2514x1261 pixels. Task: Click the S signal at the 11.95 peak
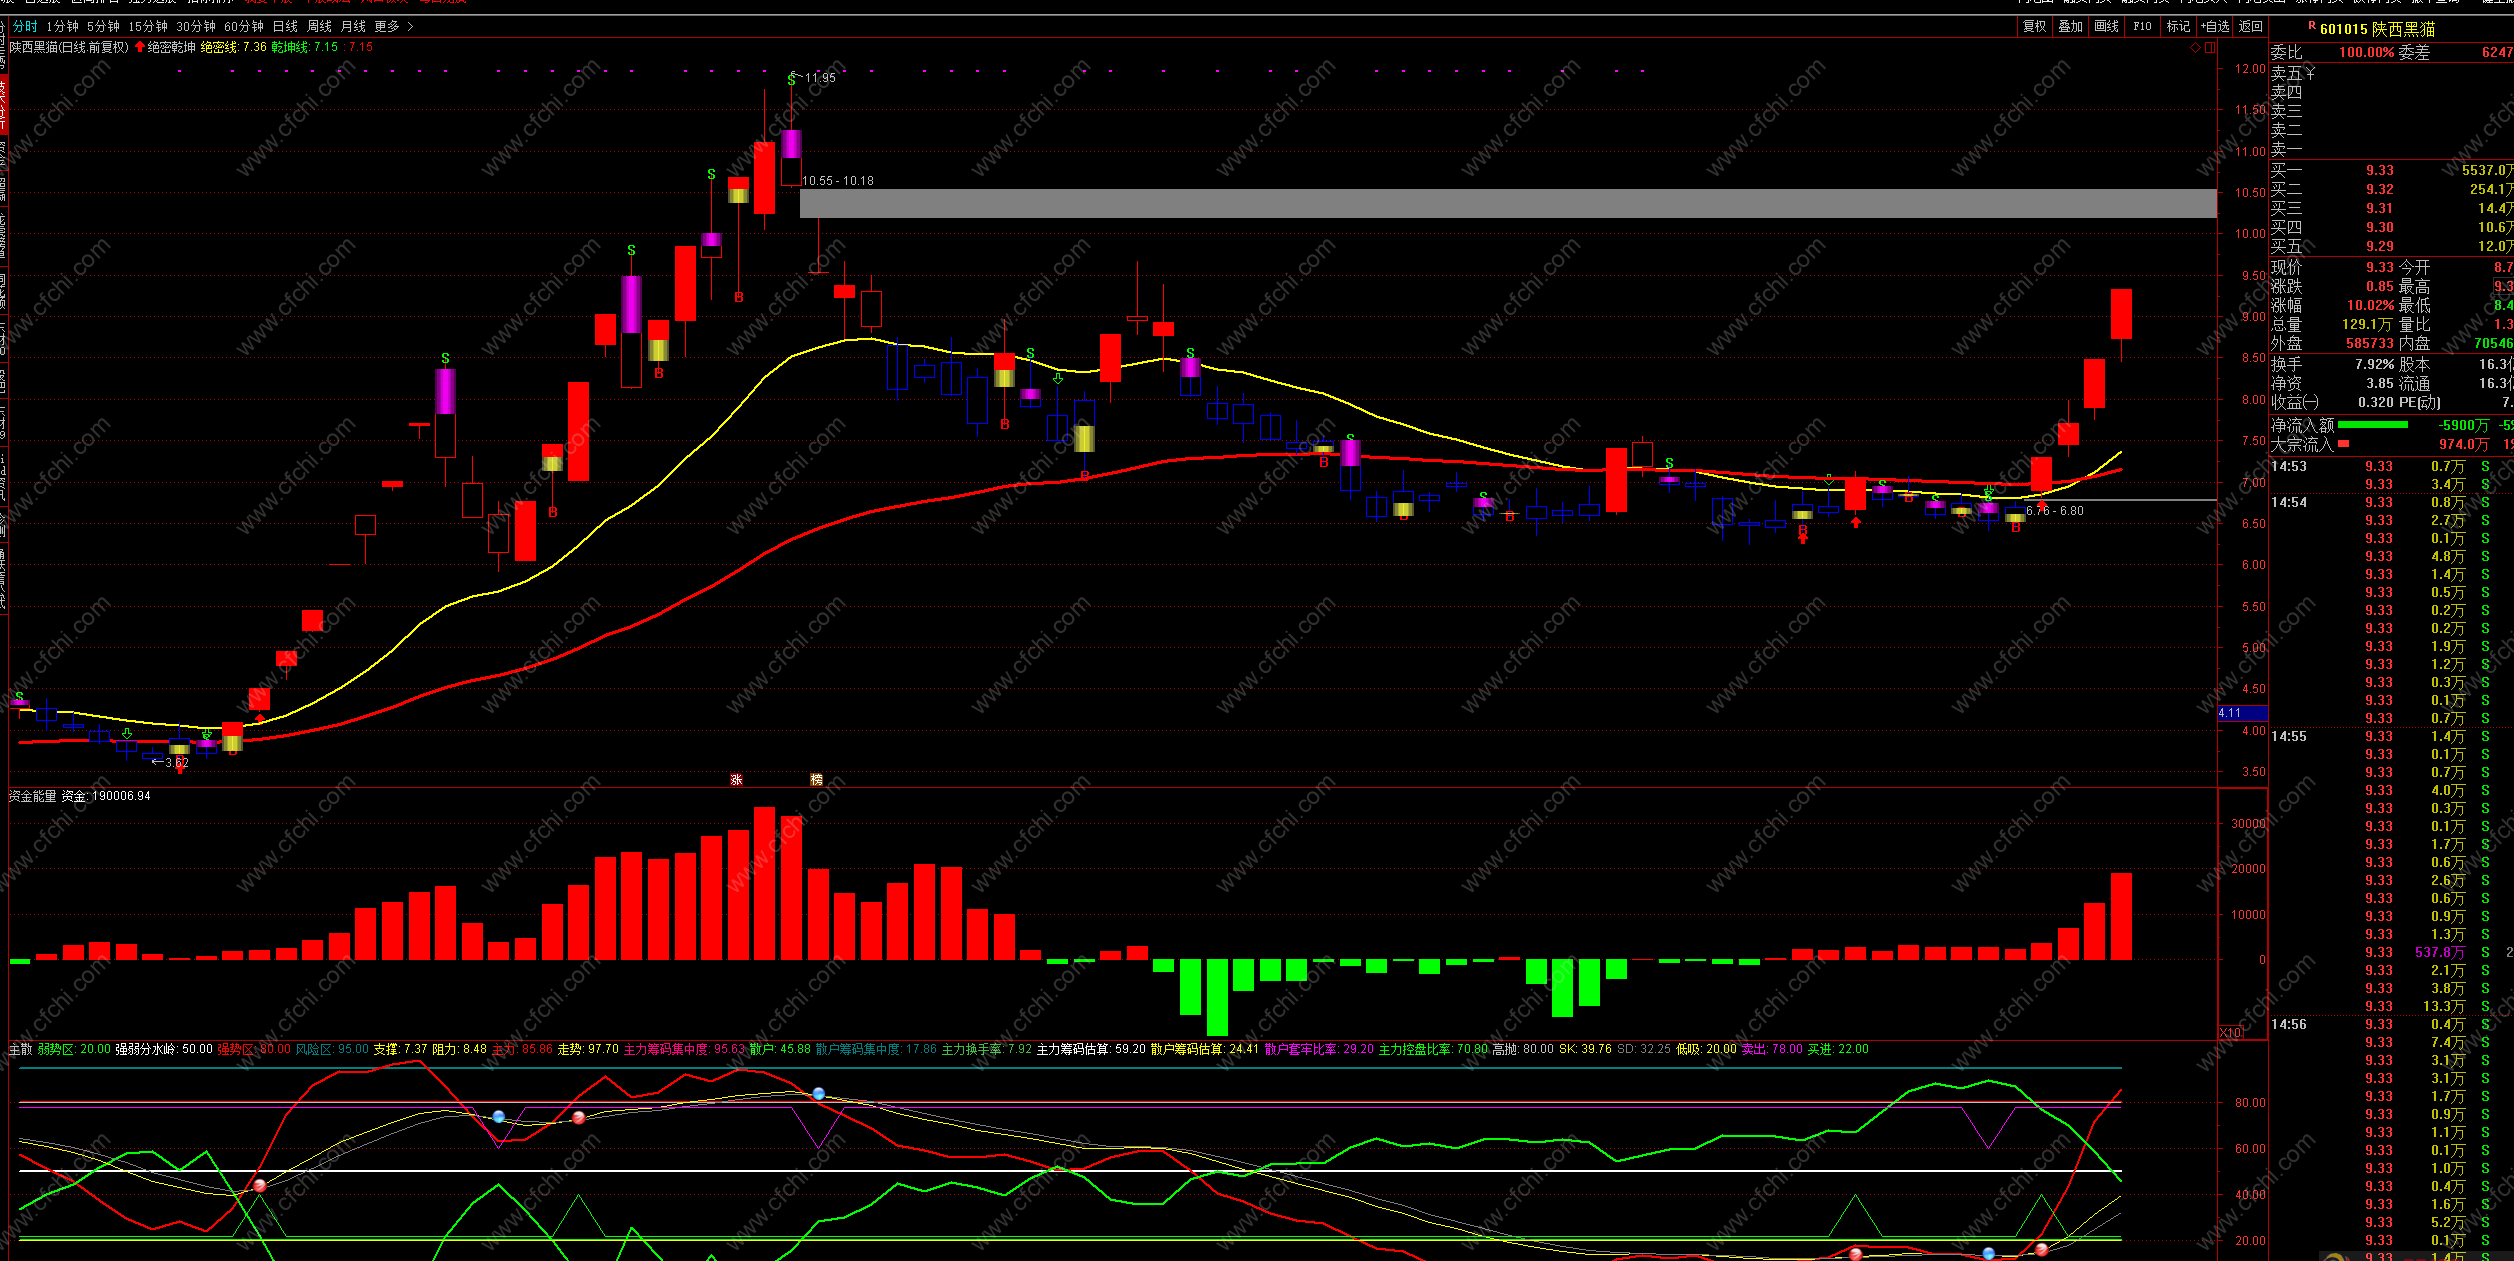coord(791,80)
